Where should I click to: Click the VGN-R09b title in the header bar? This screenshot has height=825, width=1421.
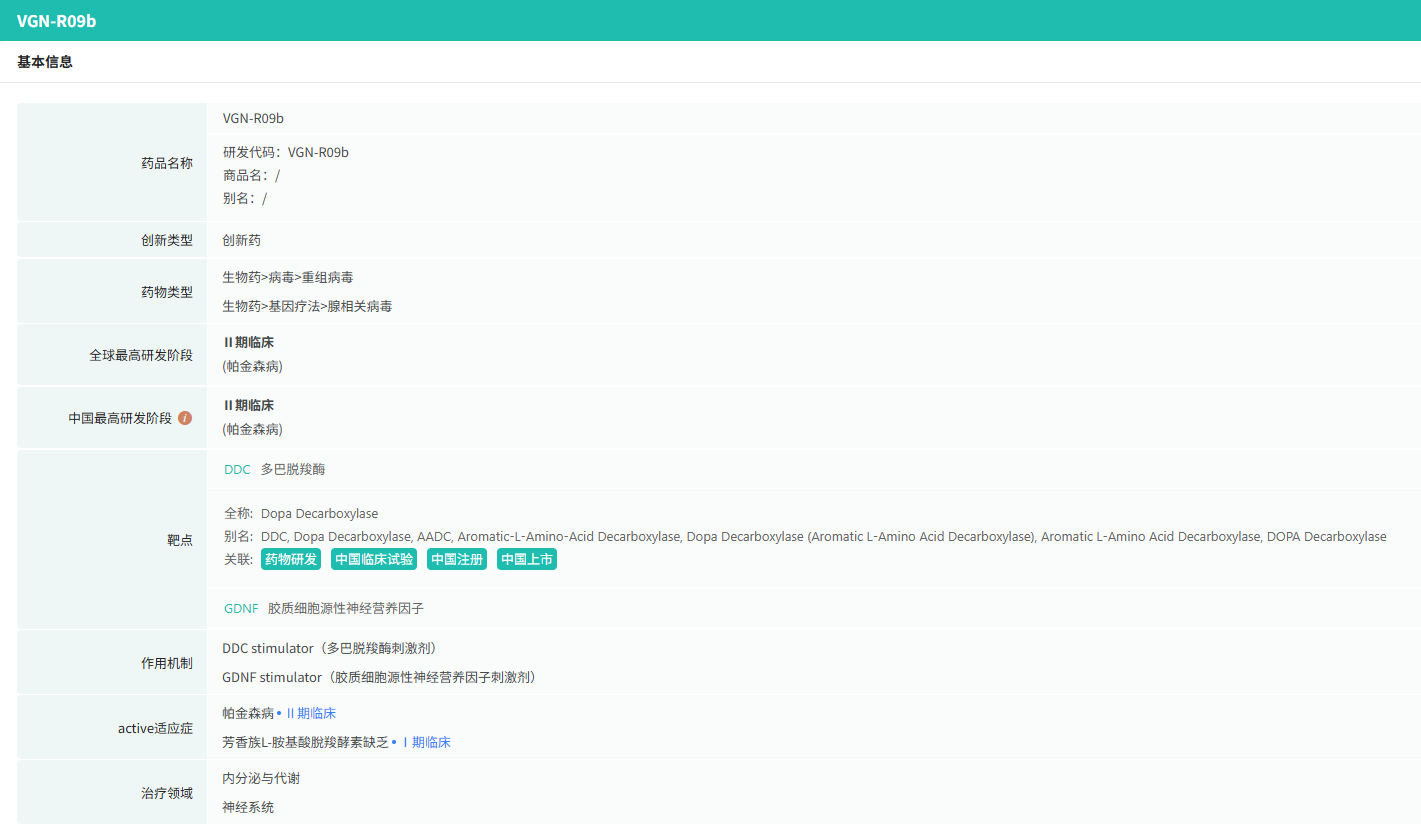coord(56,21)
